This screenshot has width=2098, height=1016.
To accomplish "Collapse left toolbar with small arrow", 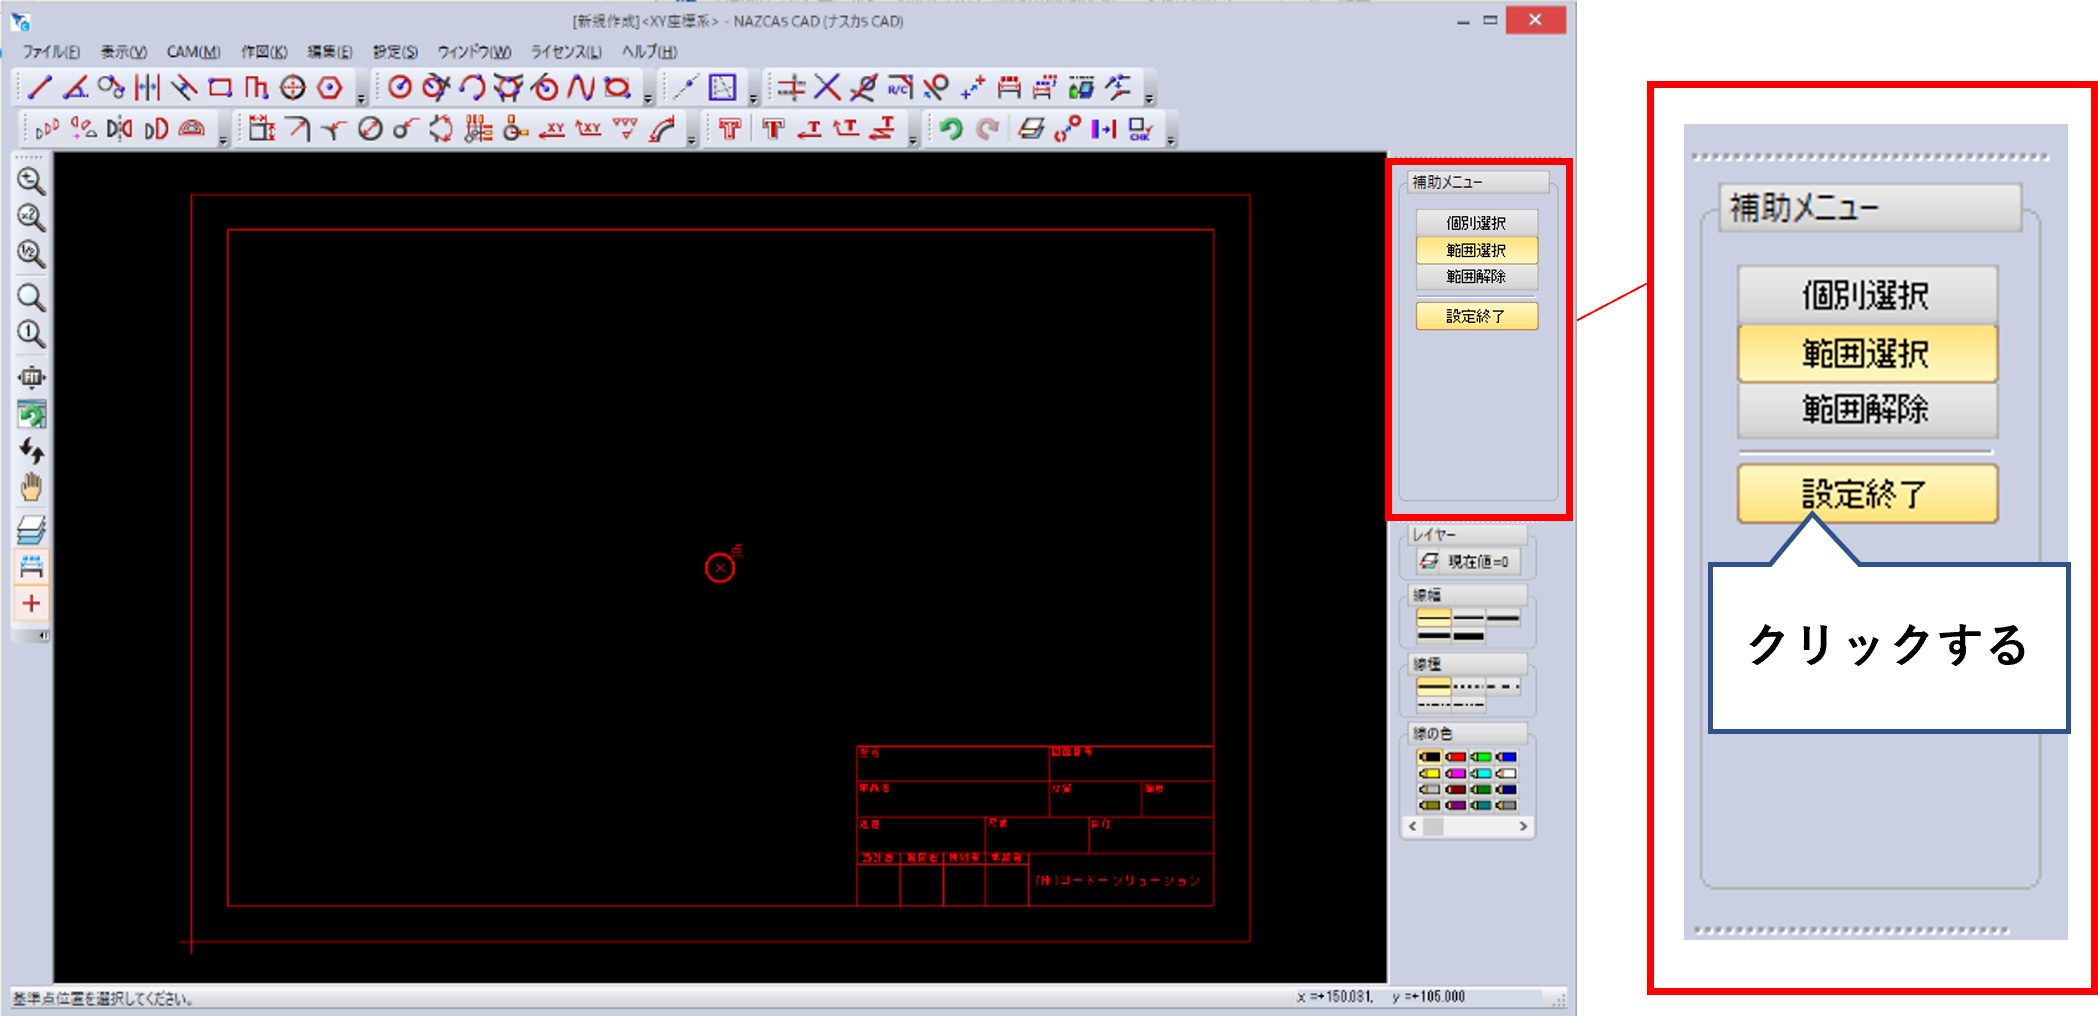I will [x=42, y=635].
